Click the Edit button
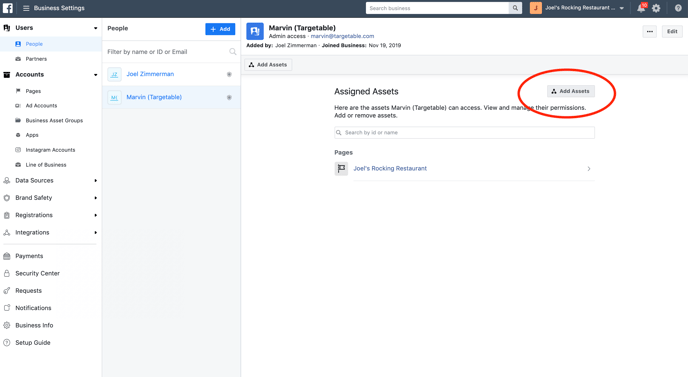This screenshot has height=377, width=688. 672,32
